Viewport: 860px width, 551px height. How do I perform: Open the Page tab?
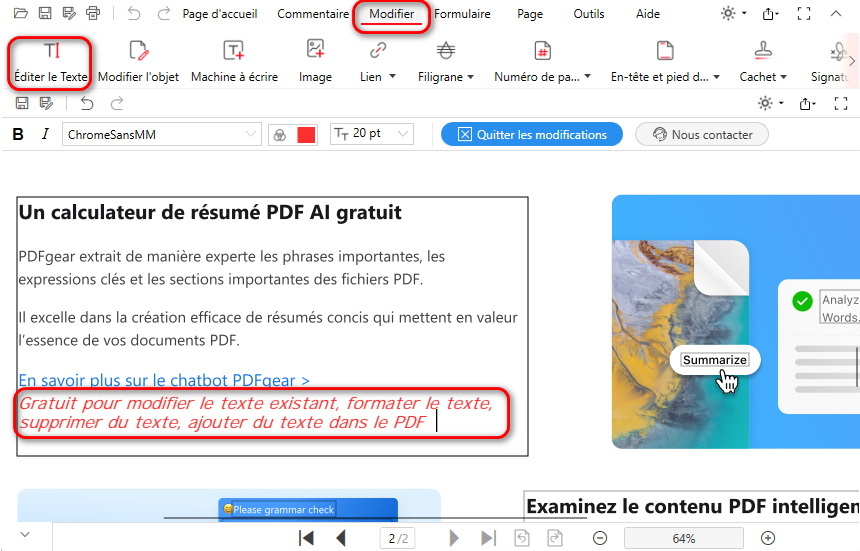[x=530, y=14]
